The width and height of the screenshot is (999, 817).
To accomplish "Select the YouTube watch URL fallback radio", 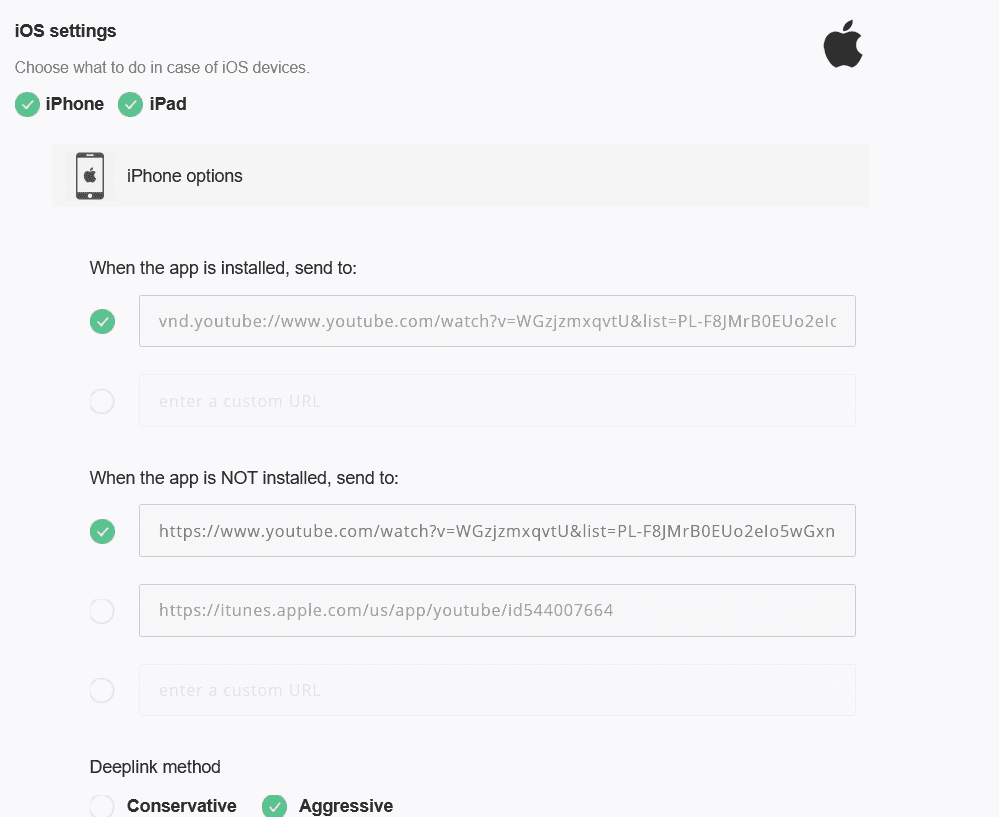I will click(x=102, y=531).
